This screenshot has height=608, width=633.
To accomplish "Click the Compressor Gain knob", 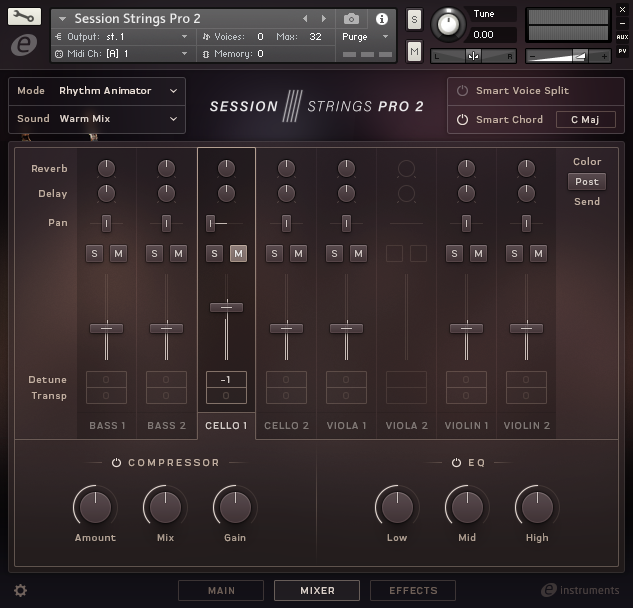I will click(235, 507).
